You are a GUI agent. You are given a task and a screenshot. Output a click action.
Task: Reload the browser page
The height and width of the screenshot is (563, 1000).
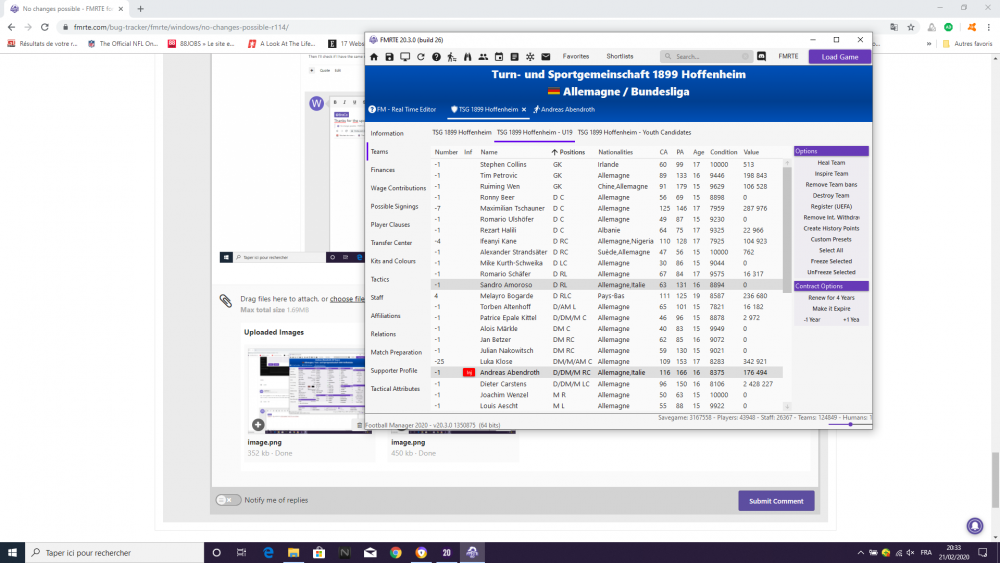click(45, 27)
